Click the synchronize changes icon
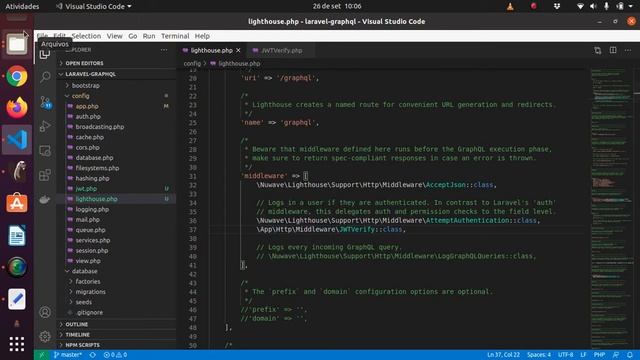The image size is (640, 360). (93, 355)
